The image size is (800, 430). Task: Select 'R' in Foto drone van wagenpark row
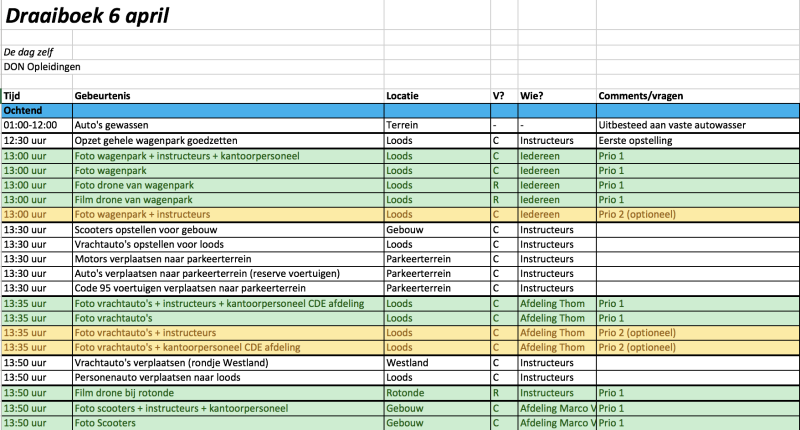tap(504, 185)
